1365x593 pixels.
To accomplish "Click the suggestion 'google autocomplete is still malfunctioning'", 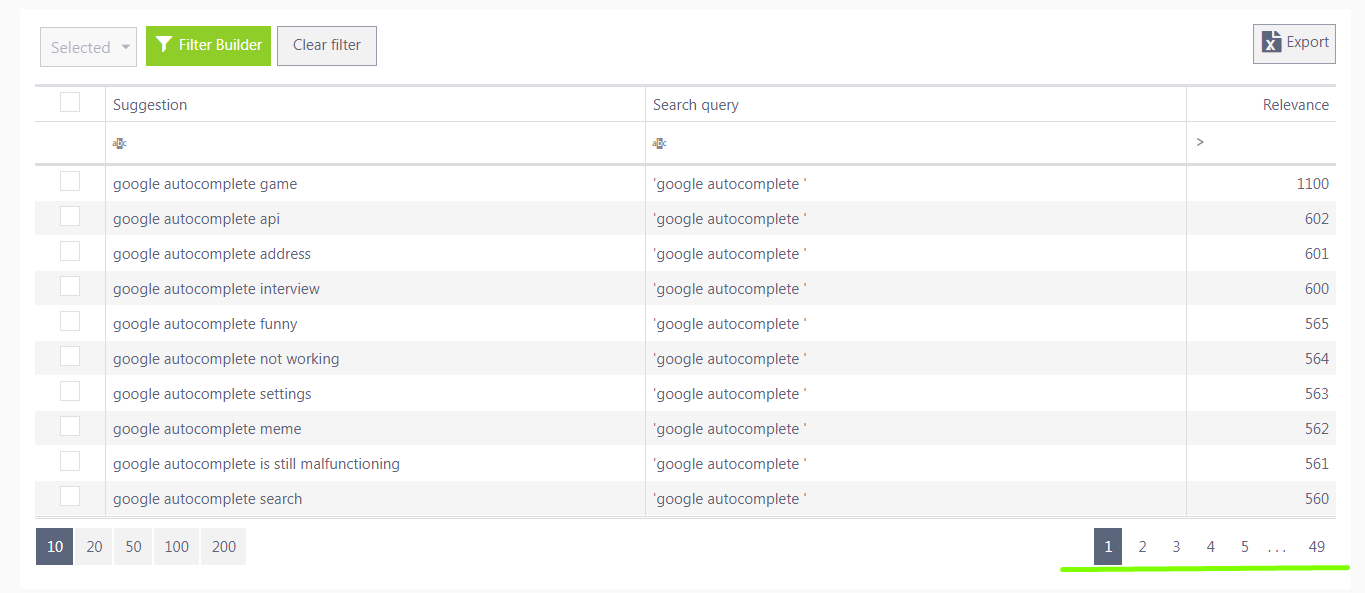I will 256,464.
